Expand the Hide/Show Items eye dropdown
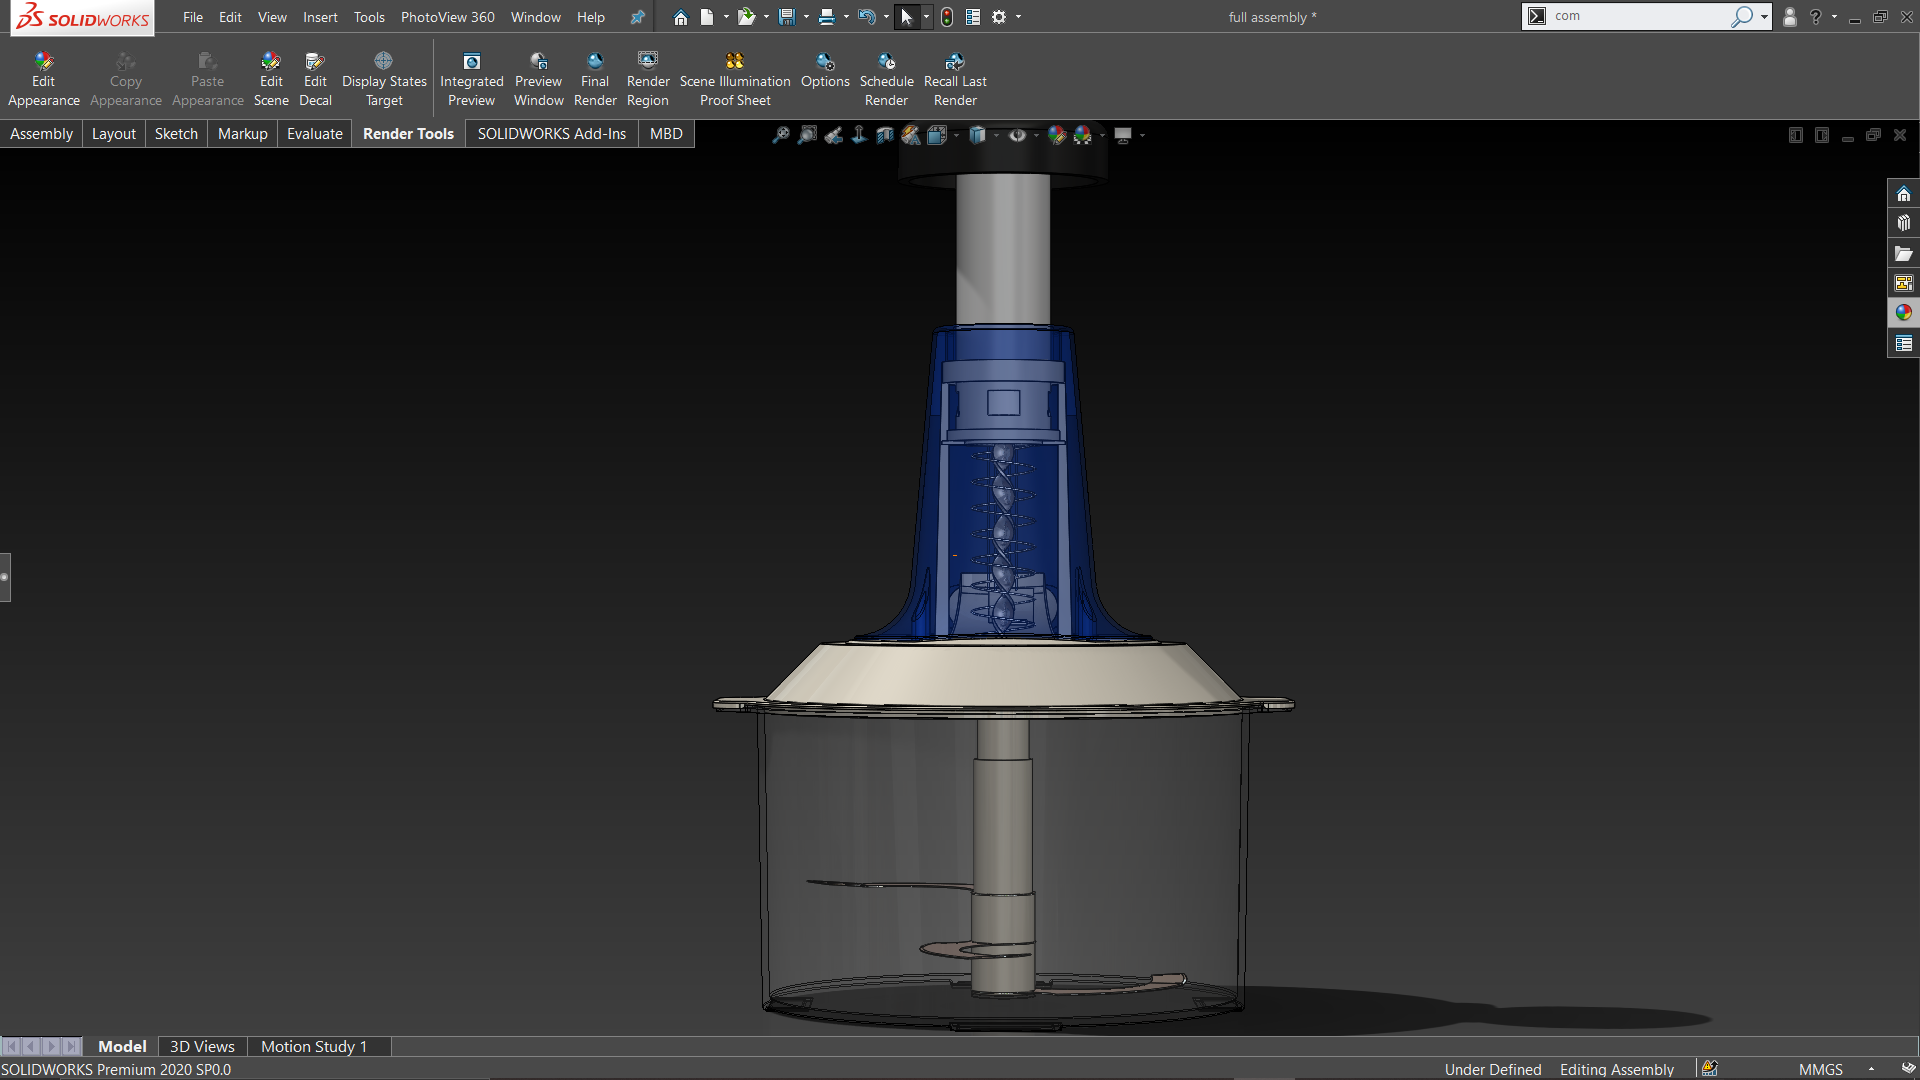1920x1080 pixels. 1036,135
